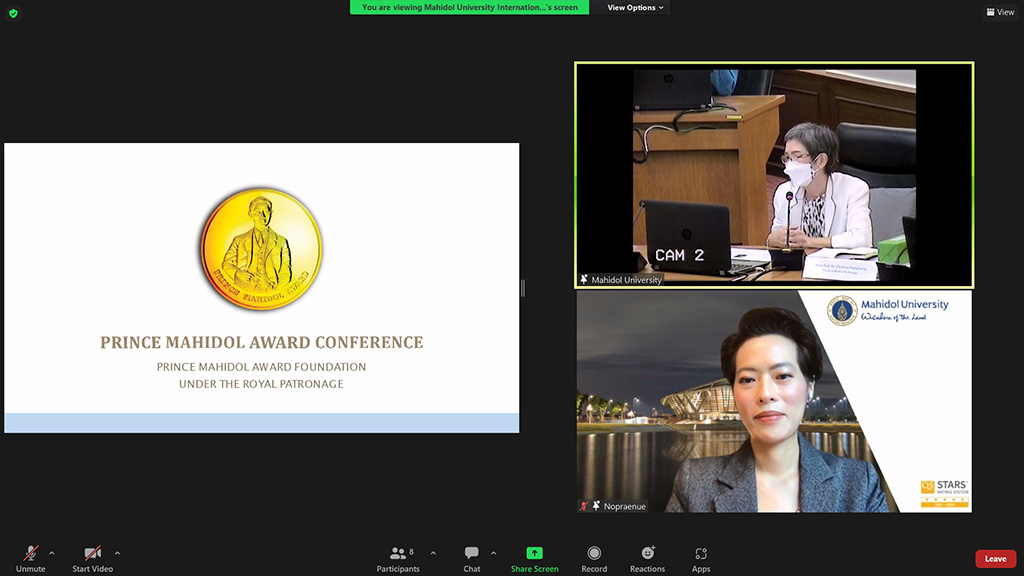Open the Apps panel
Image resolution: width=1024 pixels, height=576 pixels.
[701, 554]
